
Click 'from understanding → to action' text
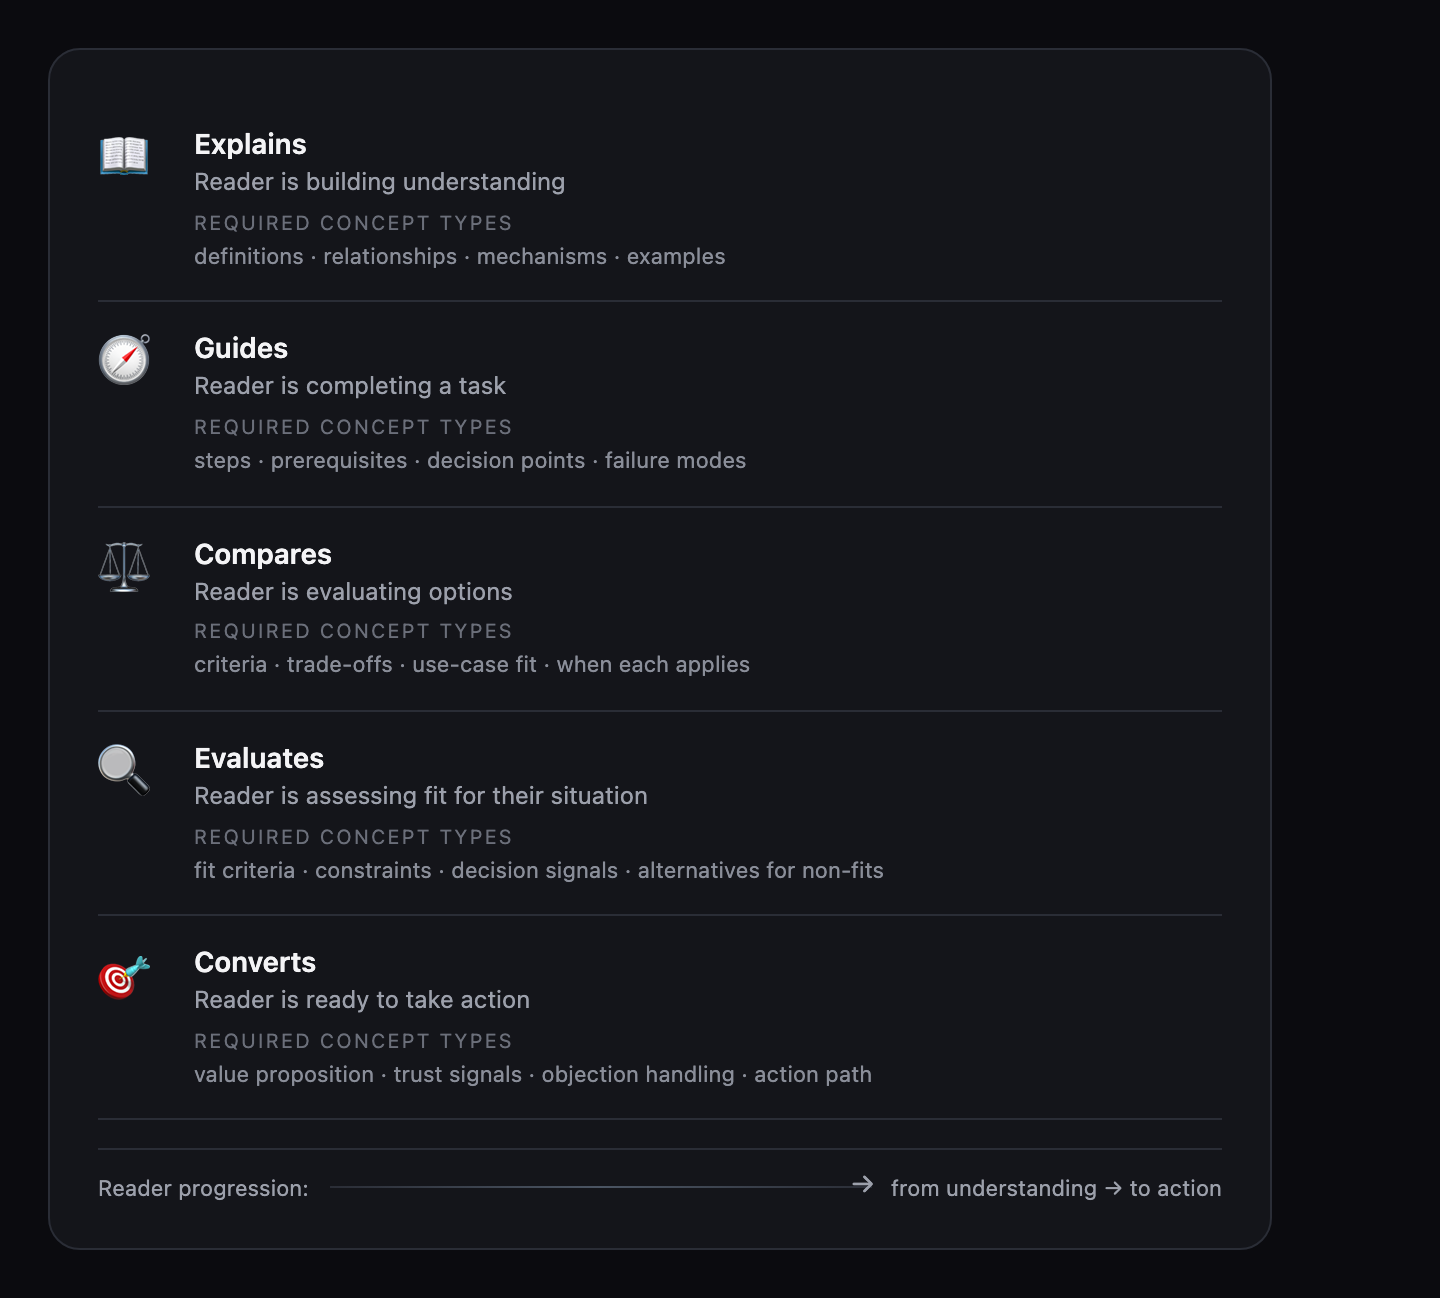point(1056,1188)
